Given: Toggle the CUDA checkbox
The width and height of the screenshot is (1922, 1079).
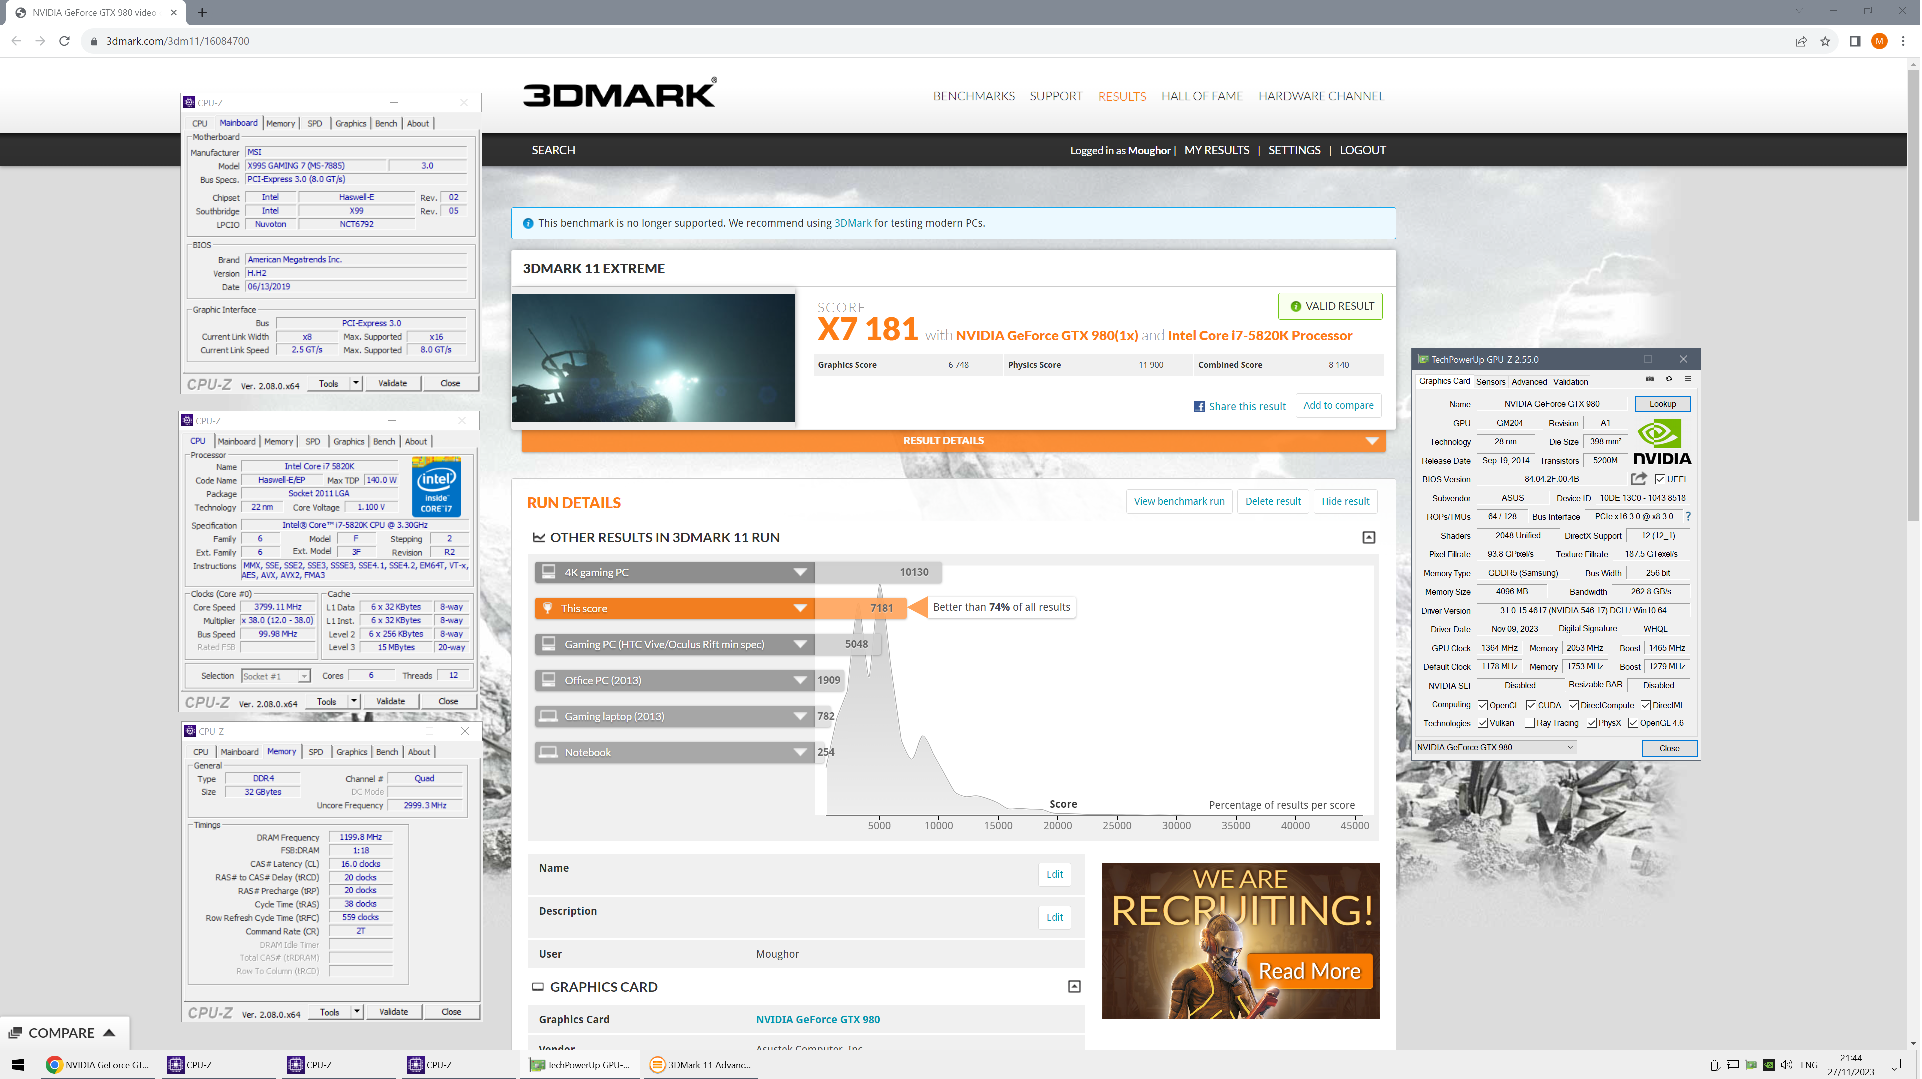Looking at the screenshot, I should 1531,705.
